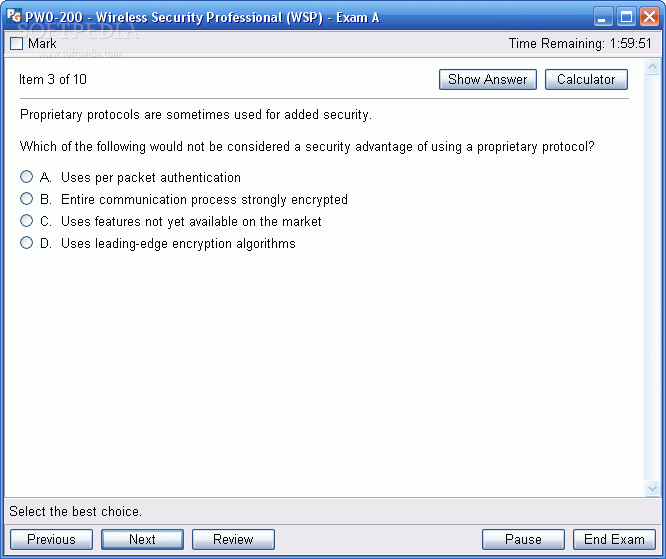This screenshot has height=559, width=666.
Task: Click the Show Answer button
Action: (x=488, y=79)
